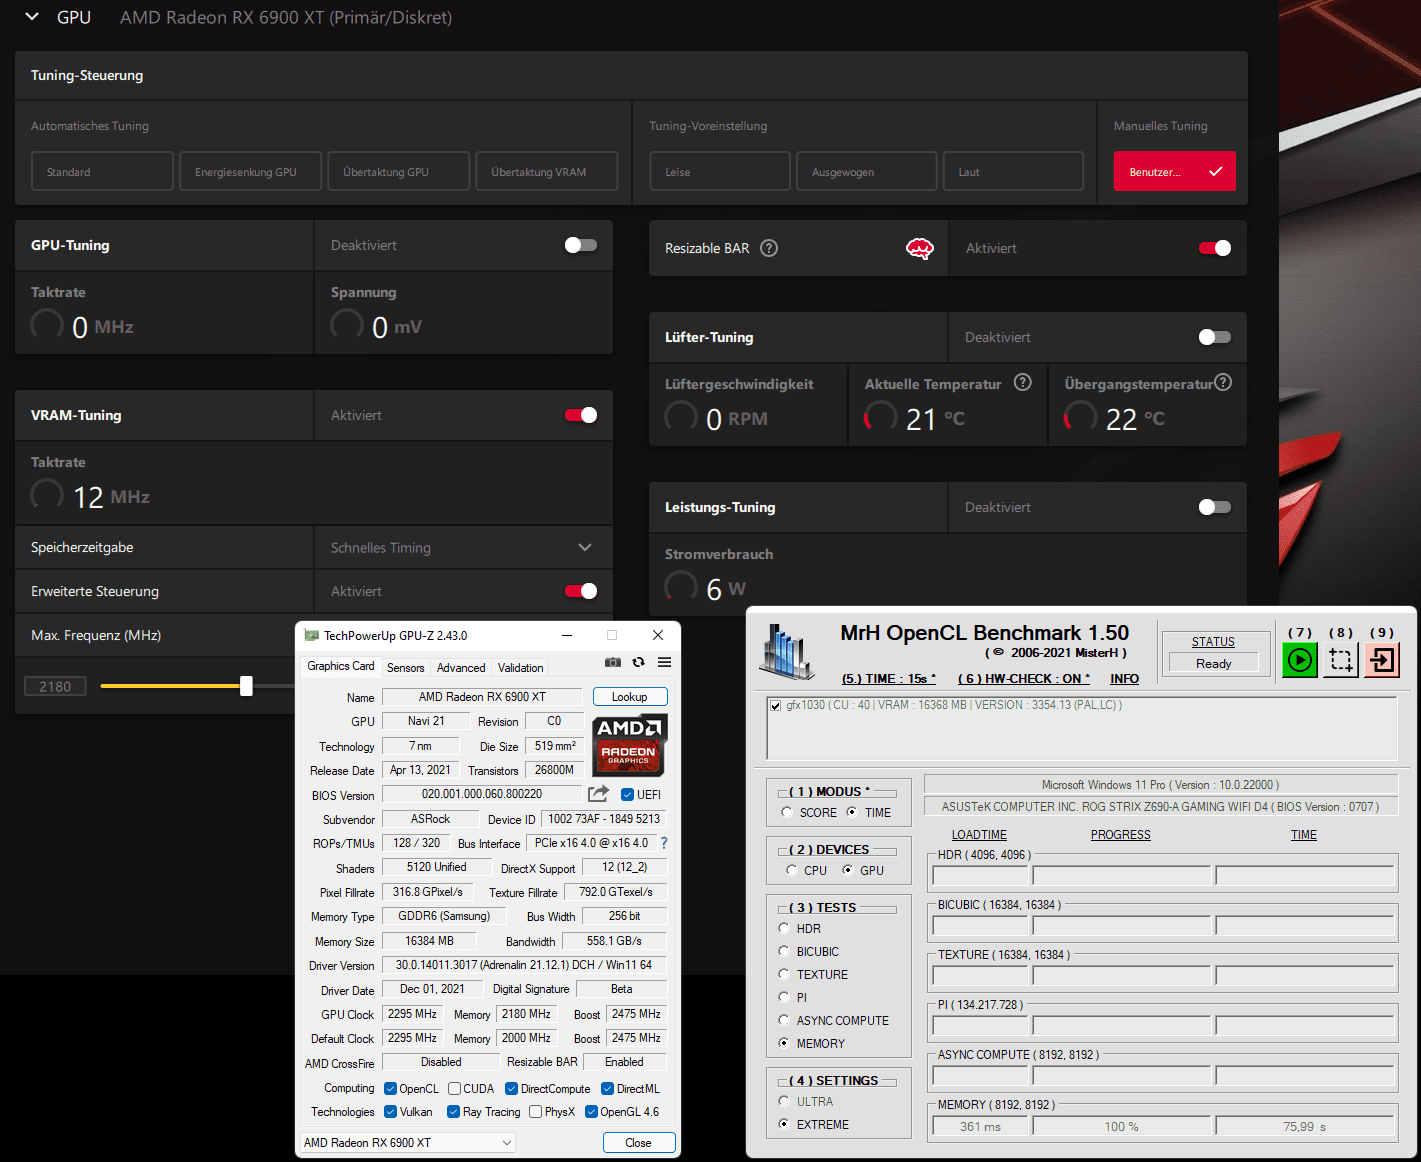This screenshot has height=1162, width=1421.
Task: Click Lookup button in GPU-Z
Action: (630, 697)
